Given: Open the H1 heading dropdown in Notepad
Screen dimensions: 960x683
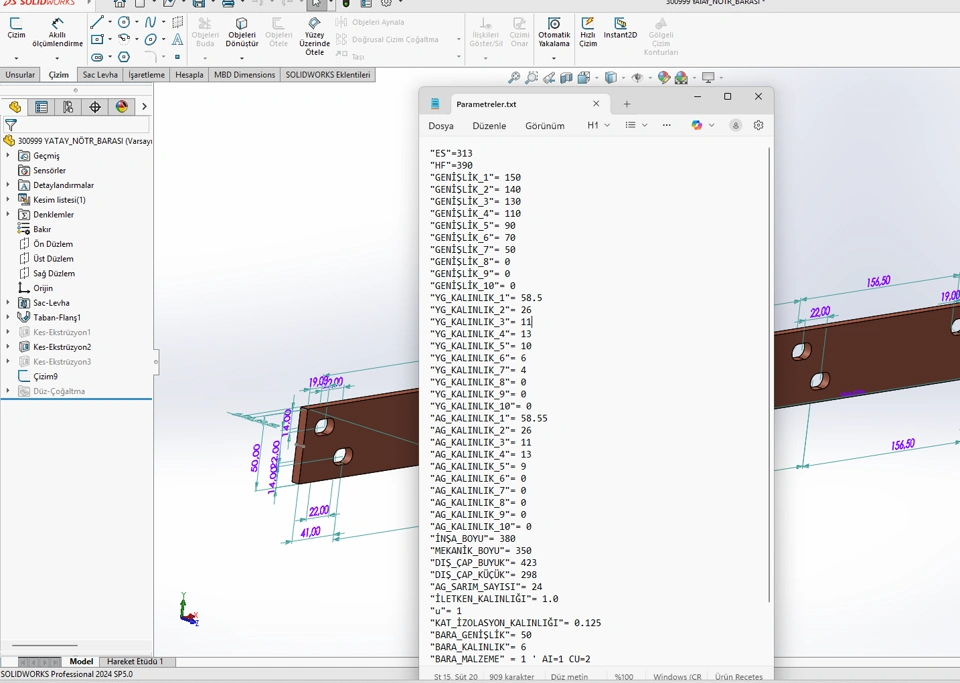Looking at the screenshot, I should point(598,125).
